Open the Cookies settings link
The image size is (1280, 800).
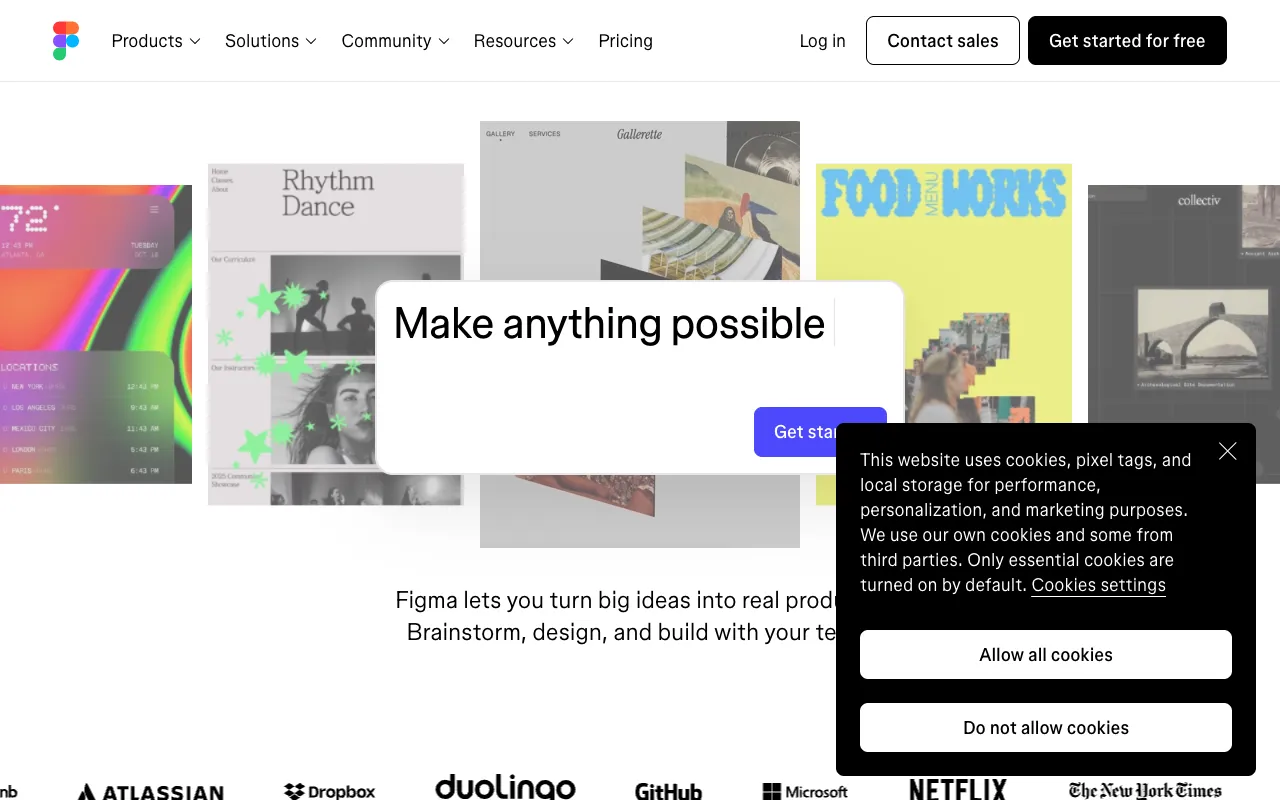(x=1099, y=585)
